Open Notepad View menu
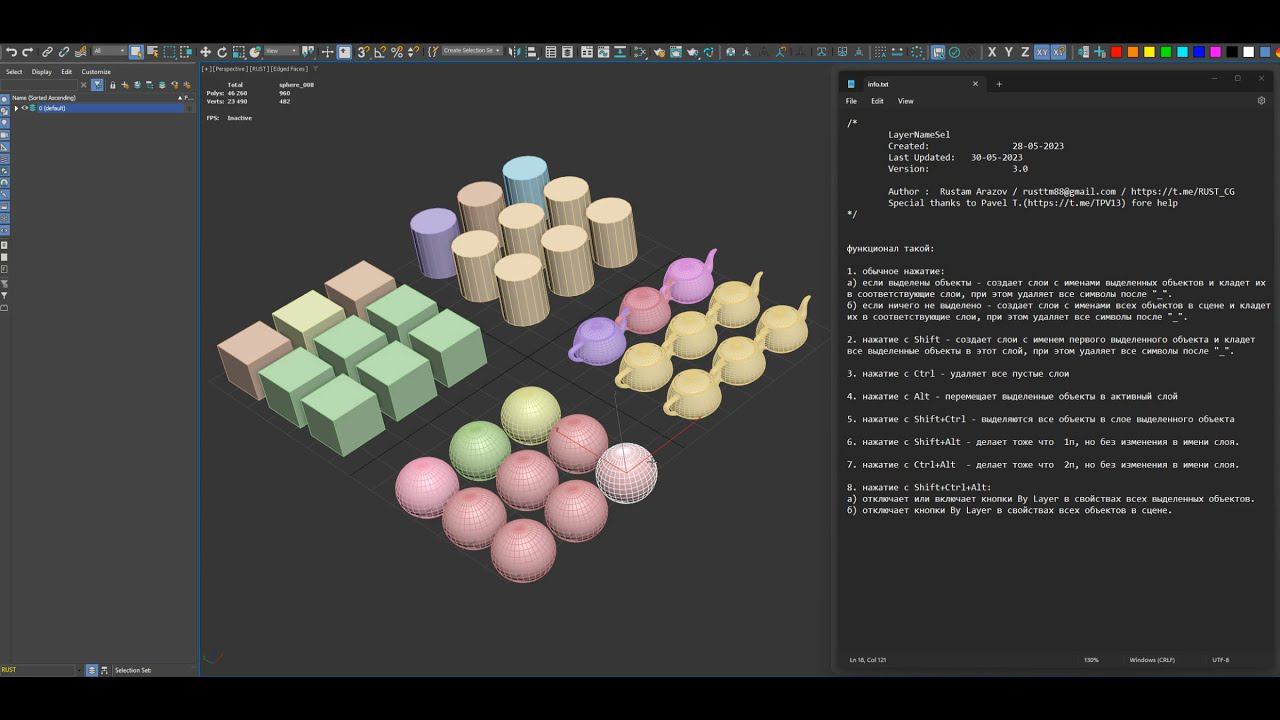 (x=905, y=101)
